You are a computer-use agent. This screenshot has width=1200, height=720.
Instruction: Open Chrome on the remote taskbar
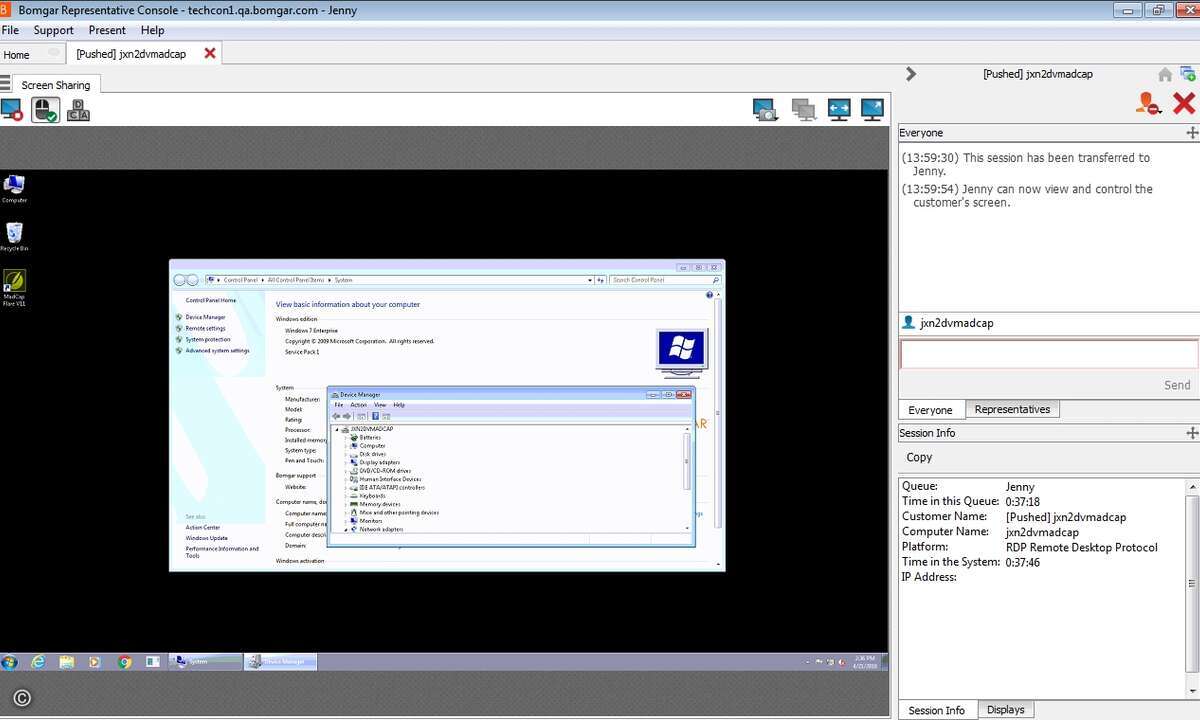click(124, 662)
